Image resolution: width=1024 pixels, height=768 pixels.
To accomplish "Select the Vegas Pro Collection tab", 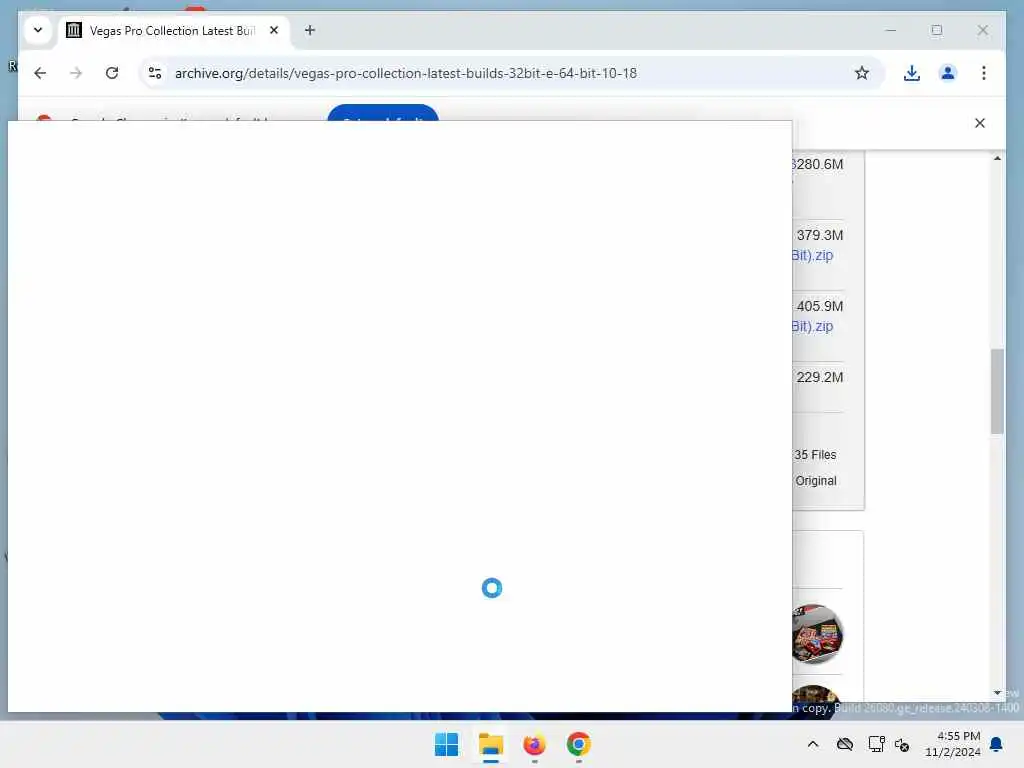I will 173,31.
